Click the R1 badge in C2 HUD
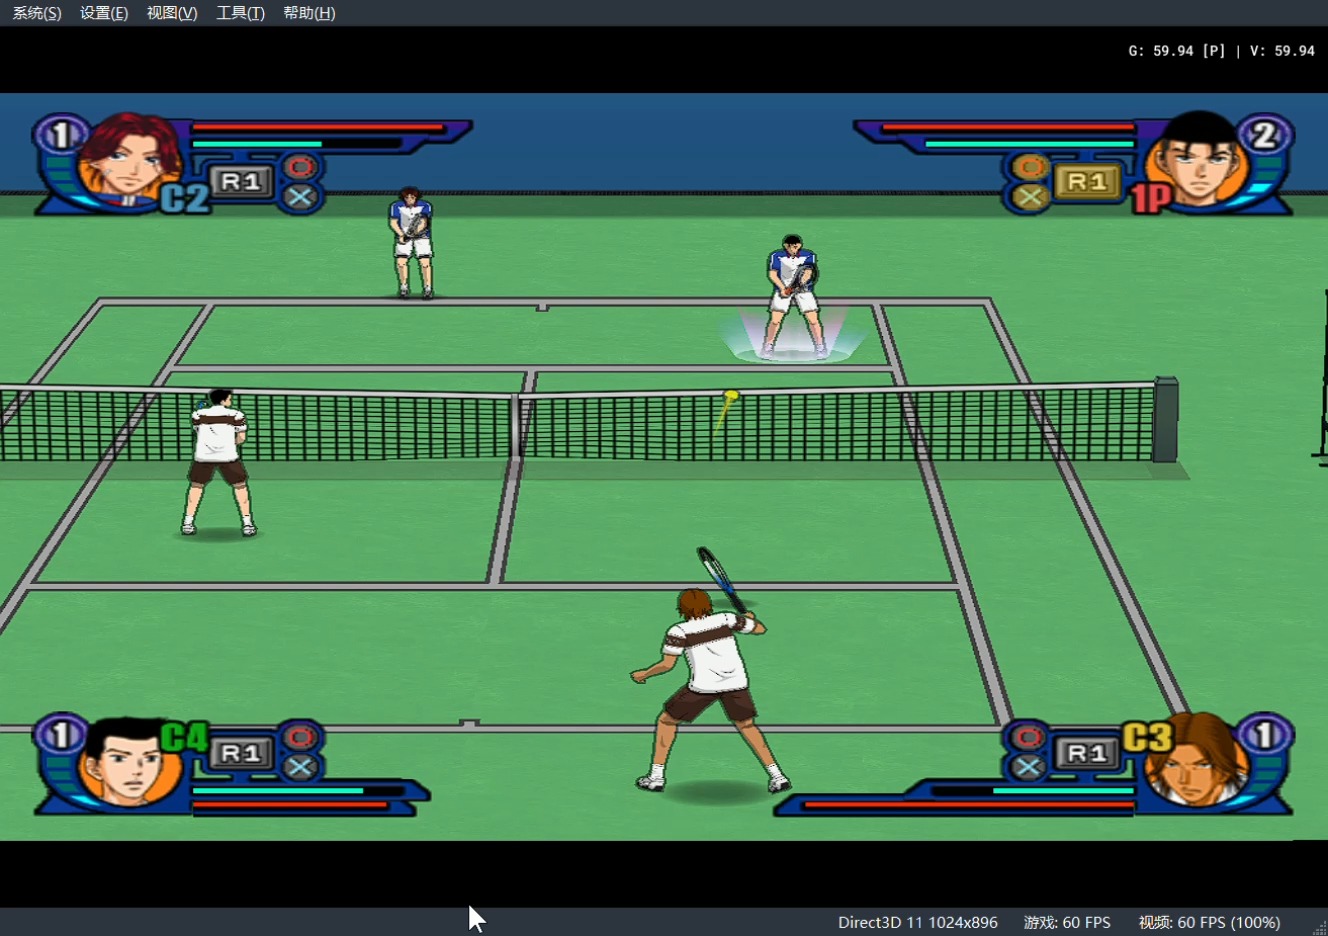1328x936 pixels. pyautogui.click(x=241, y=182)
